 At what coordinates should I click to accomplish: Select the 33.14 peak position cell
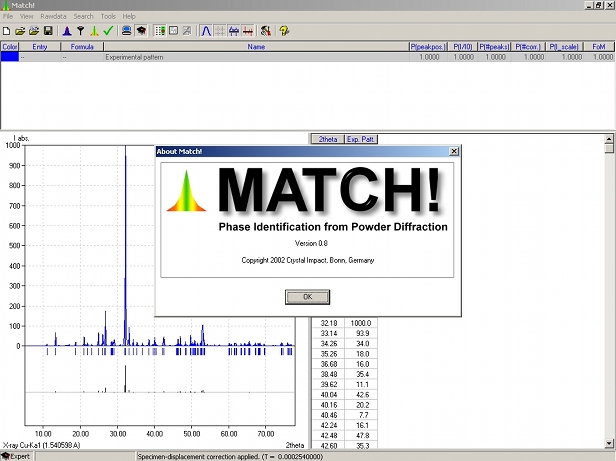[x=328, y=333]
